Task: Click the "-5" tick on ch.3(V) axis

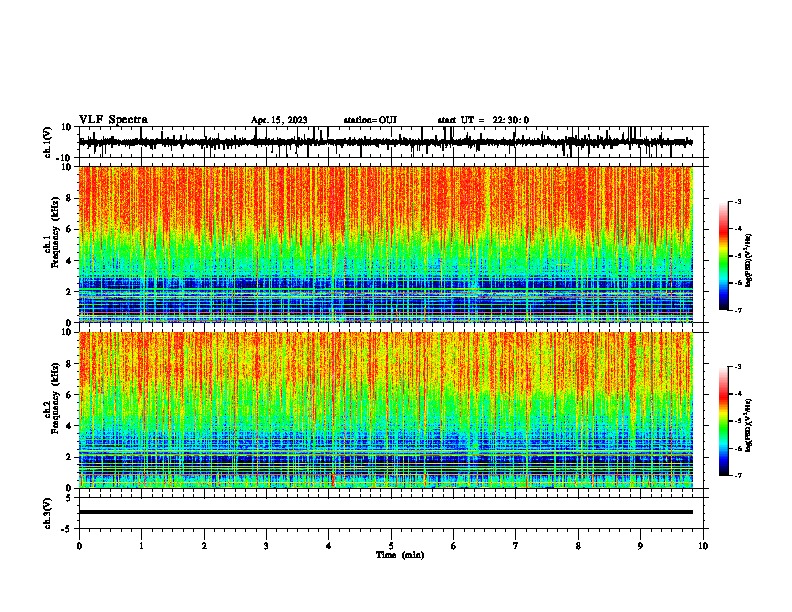Action: pos(68,529)
